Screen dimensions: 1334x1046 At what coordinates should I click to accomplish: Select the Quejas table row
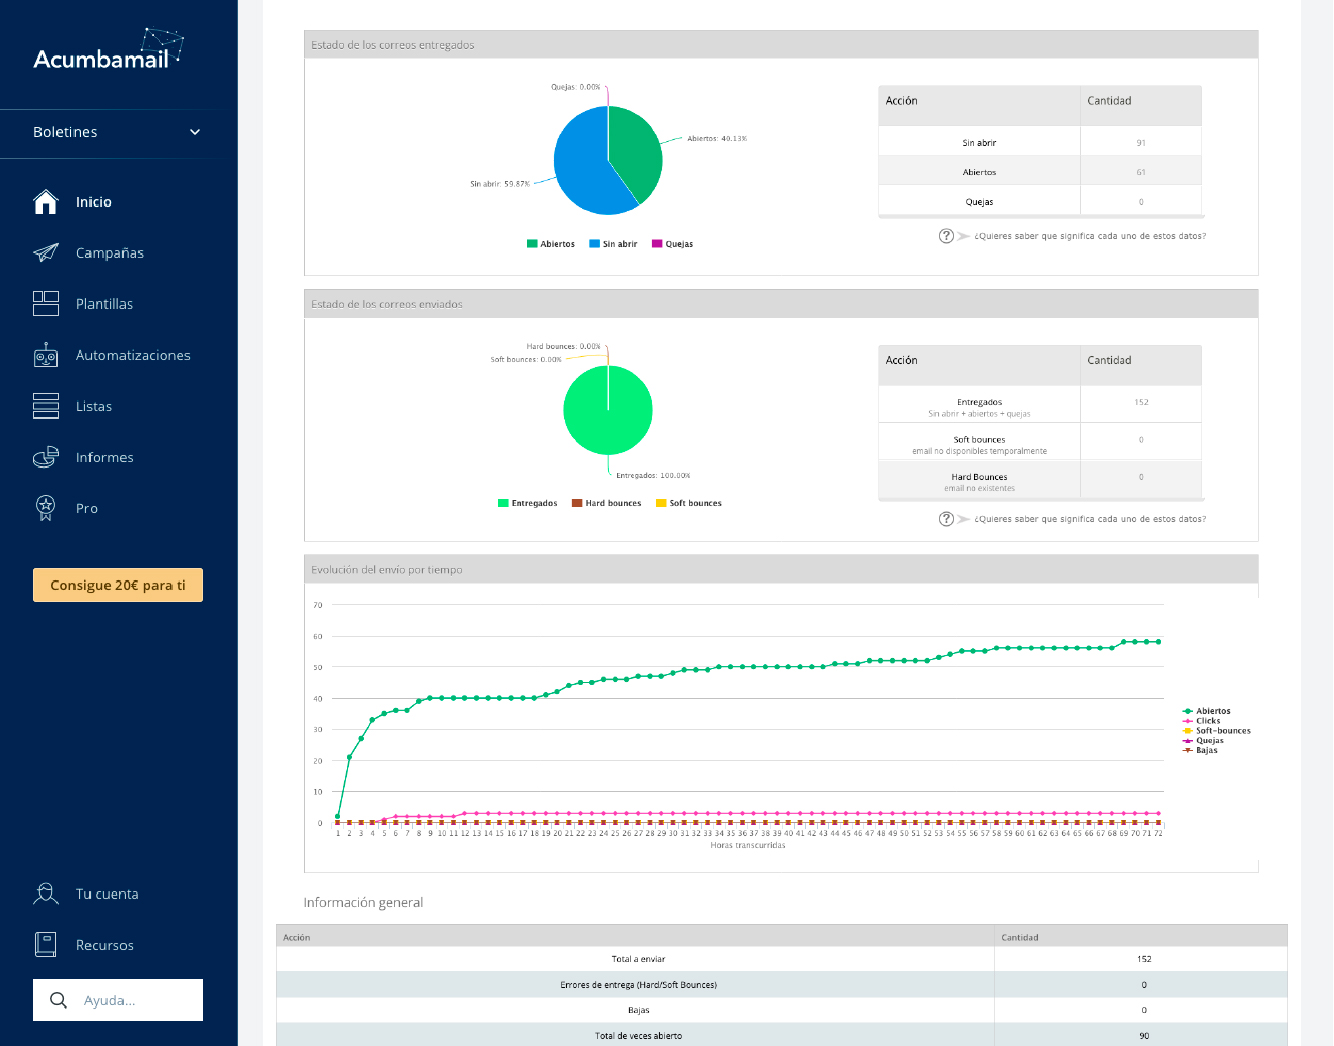pyautogui.click(x=1040, y=202)
